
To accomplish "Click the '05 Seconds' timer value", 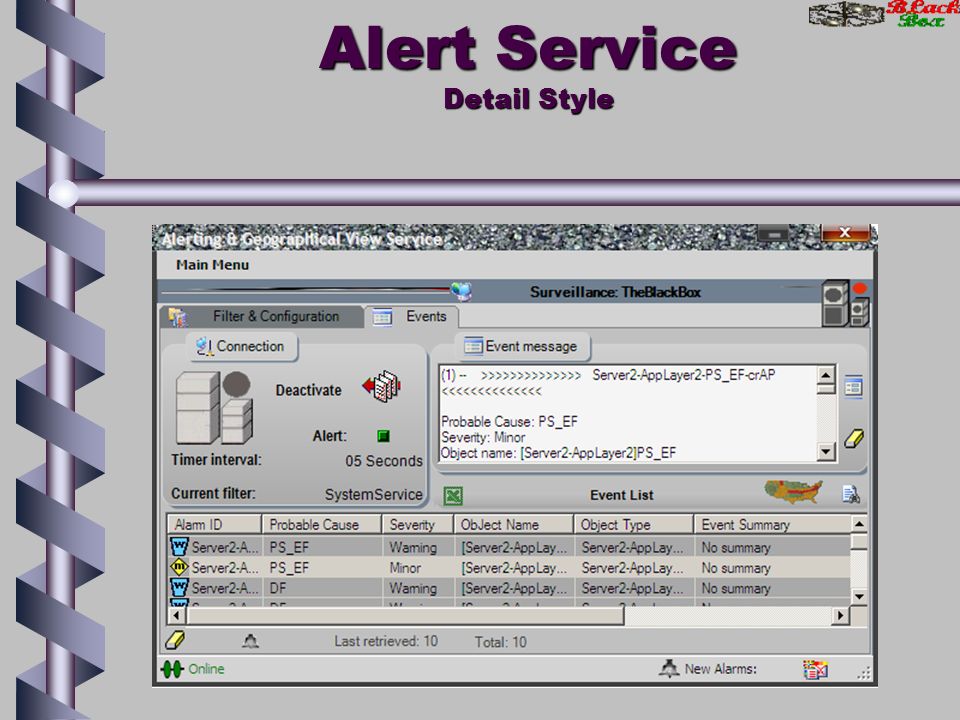I will 384,461.
